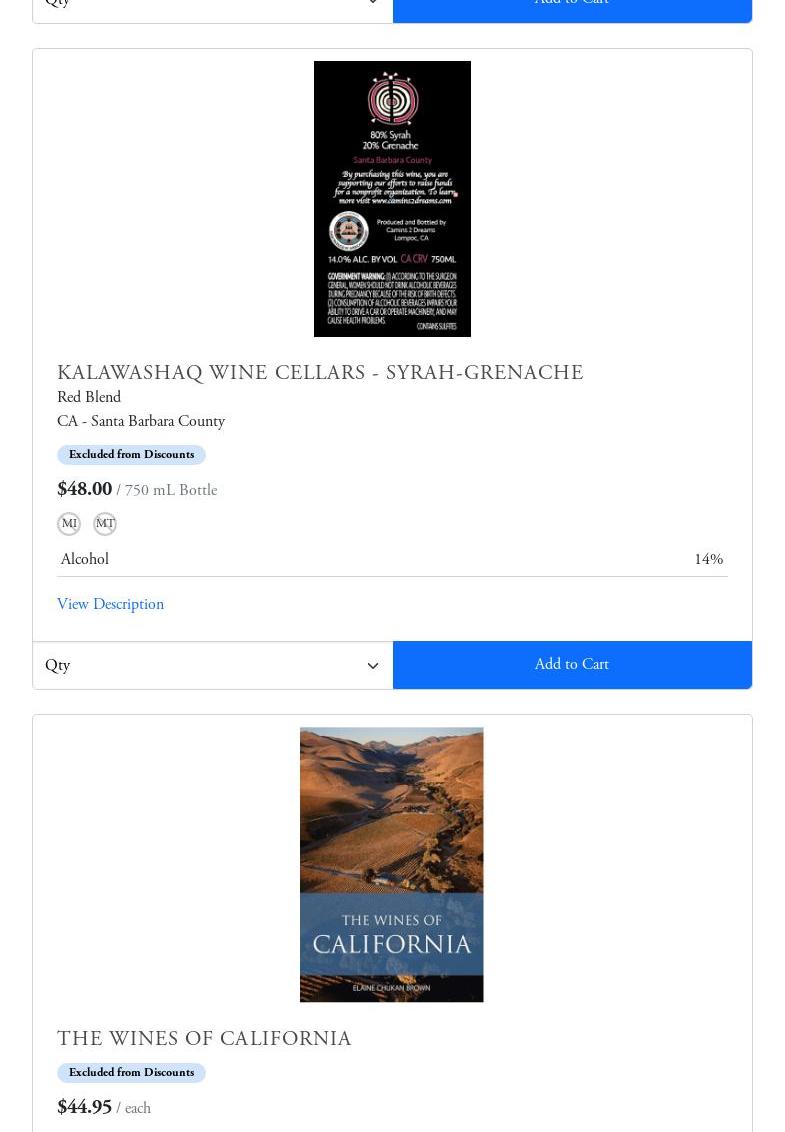
Task: Select the Alcohol attribute row label
Action: (x=85, y=559)
